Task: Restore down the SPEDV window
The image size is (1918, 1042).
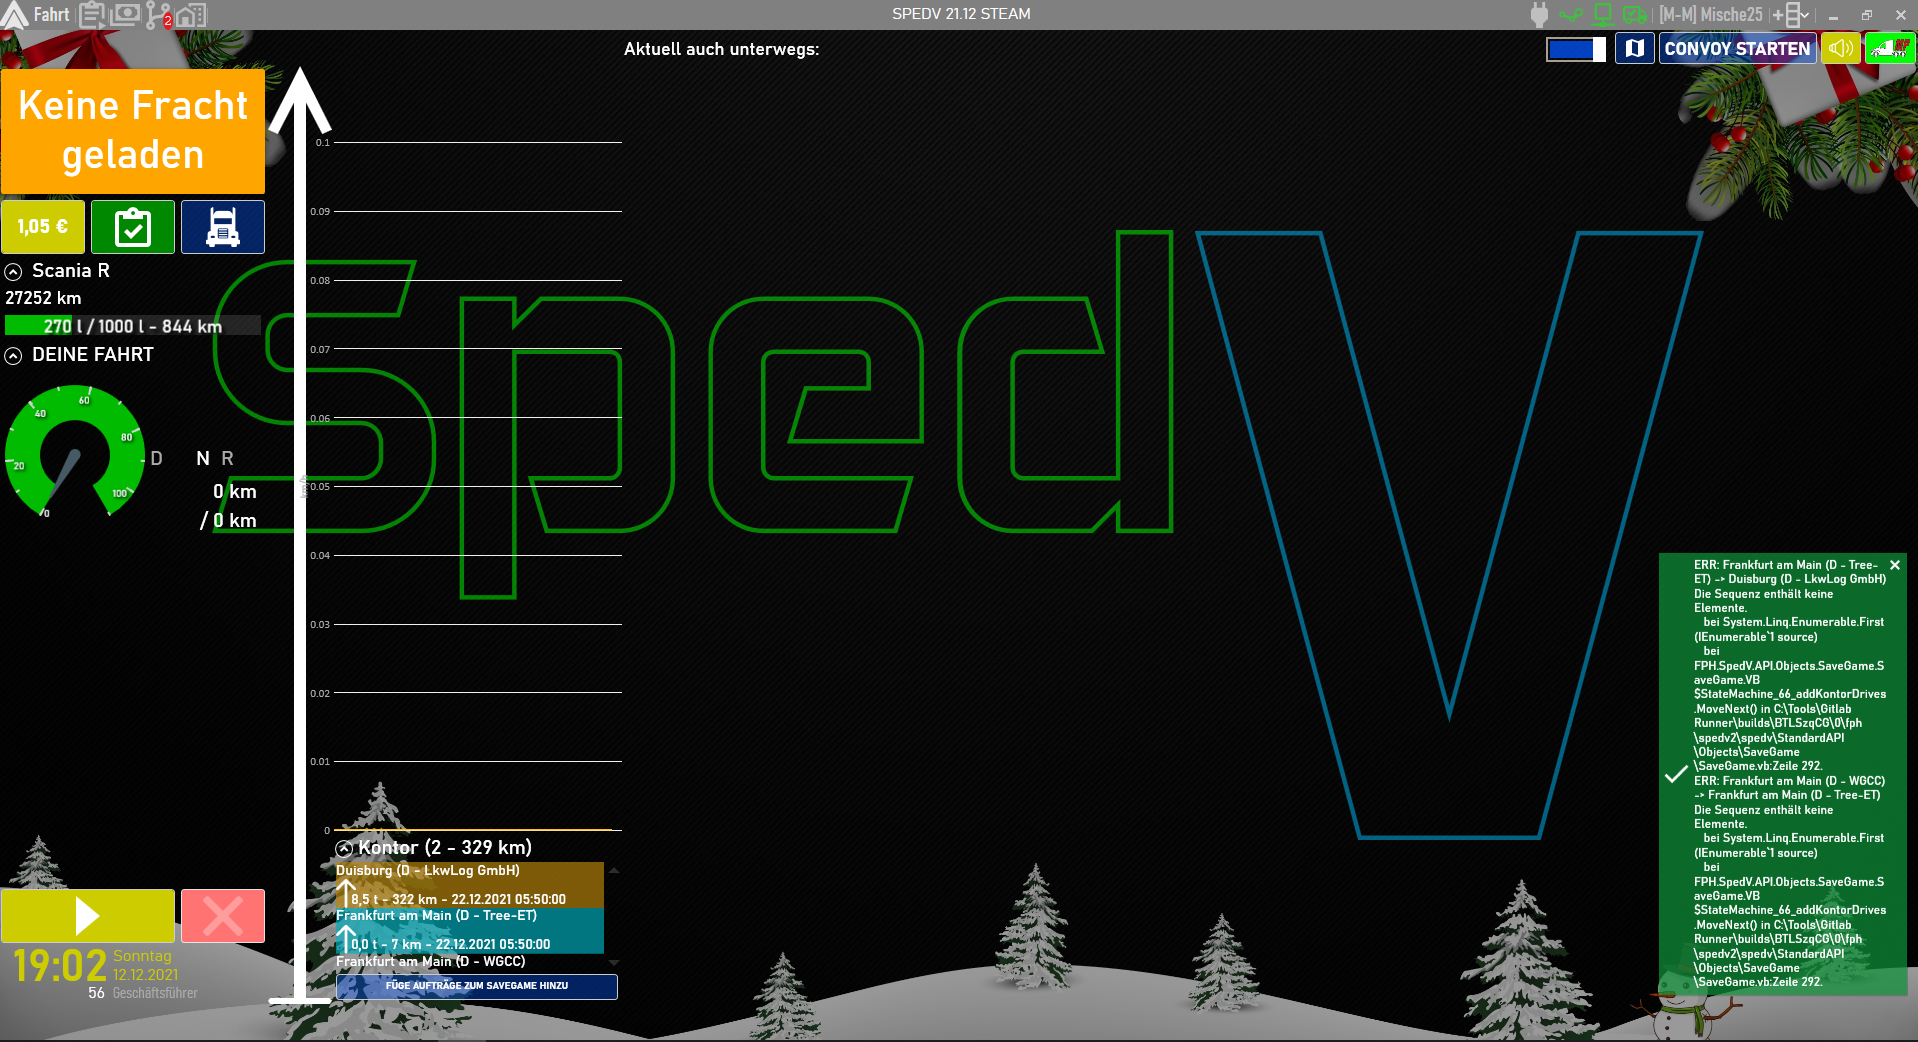Action: click(x=1866, y=15)
